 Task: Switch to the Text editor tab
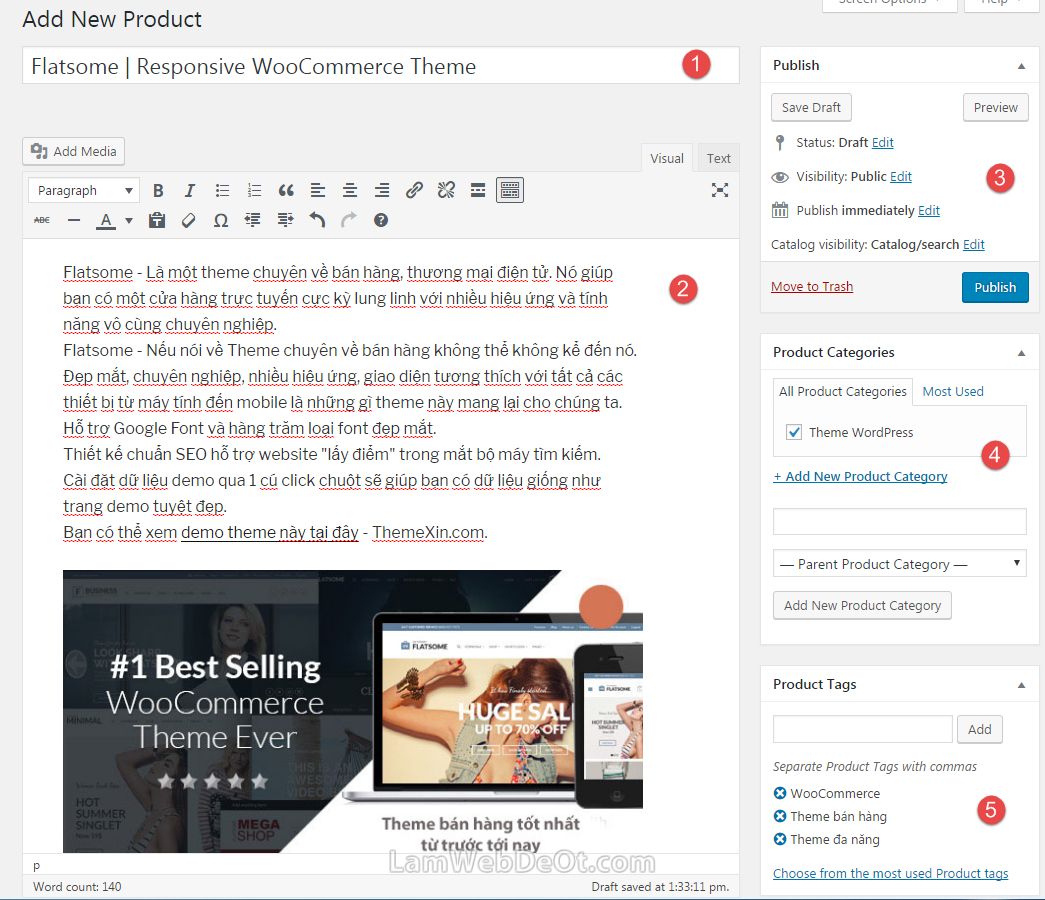[x=718, y=158]
